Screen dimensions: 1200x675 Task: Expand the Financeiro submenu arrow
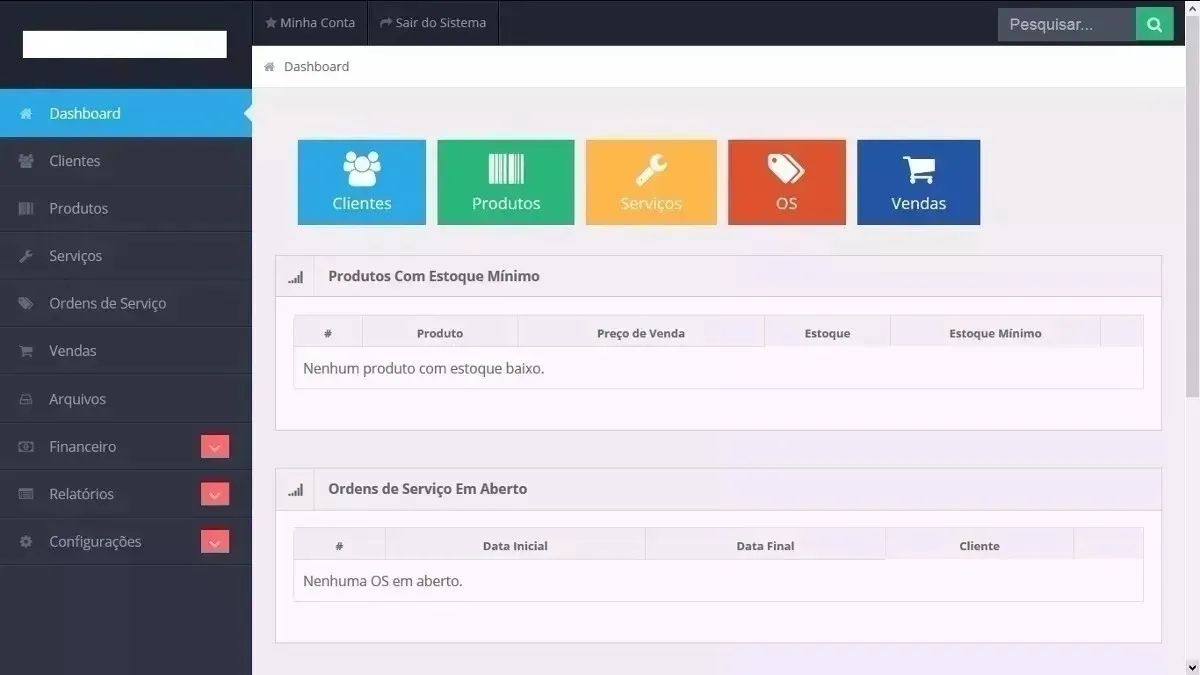coord(215,447)
